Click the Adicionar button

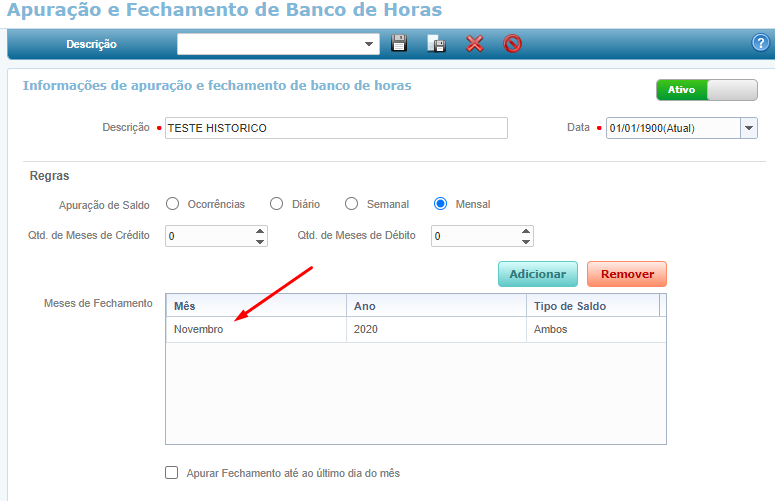pyautogui.click(x=537, y=274)
